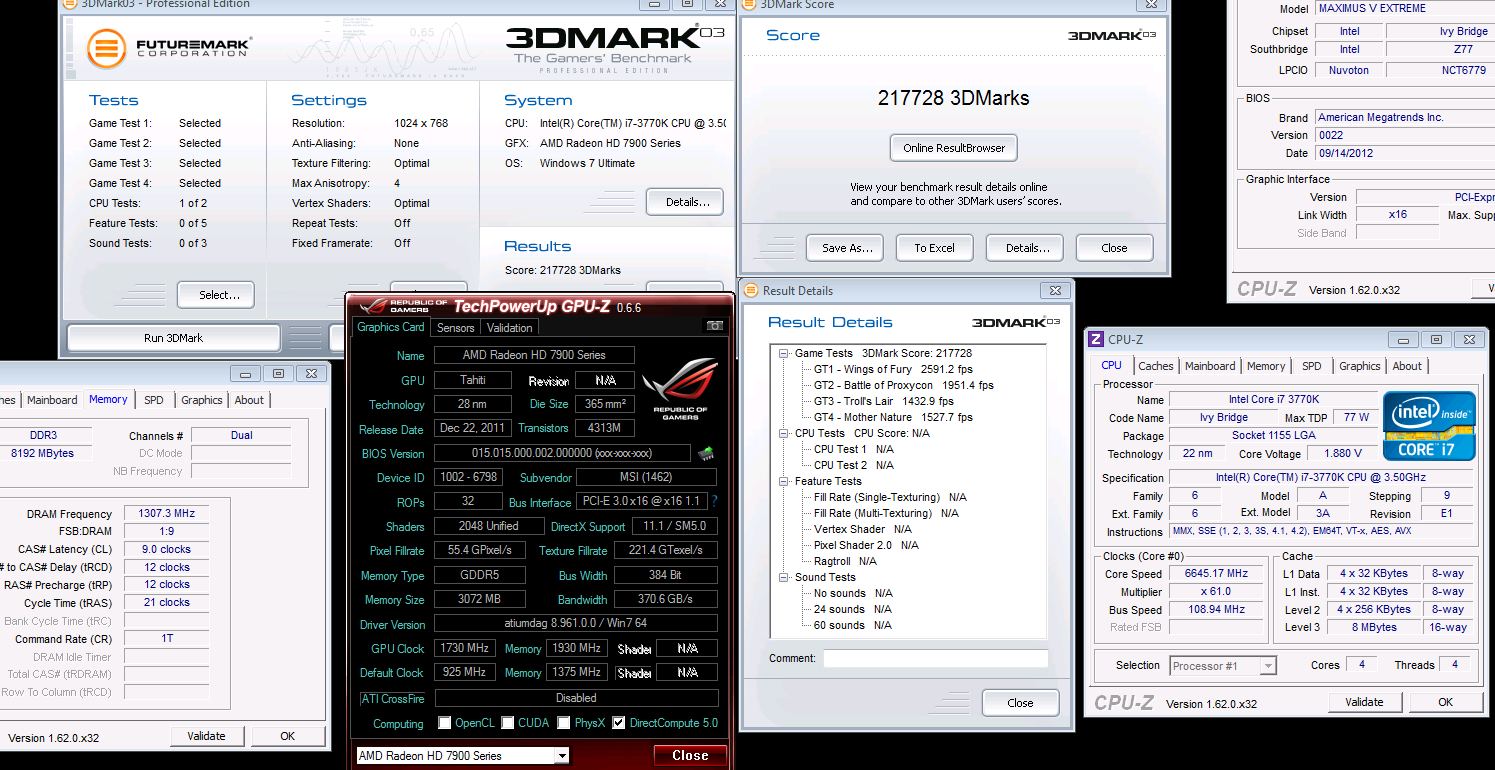
Task: Collapse the Feature Tests tree node
Action: [784, 481]
